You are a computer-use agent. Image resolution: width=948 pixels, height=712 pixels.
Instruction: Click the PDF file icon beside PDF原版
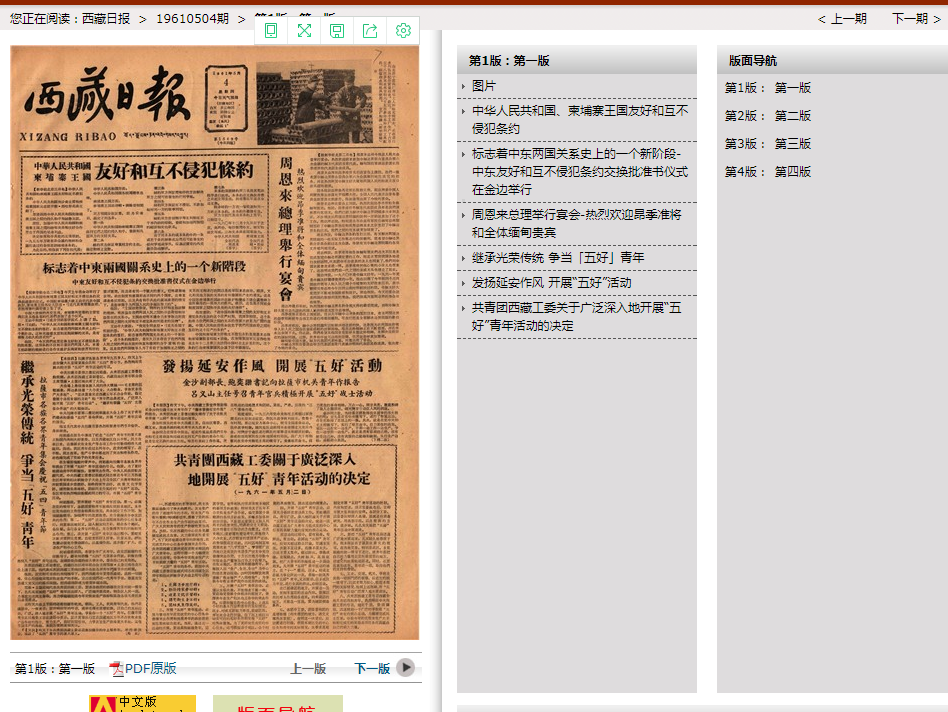(x=116, y=668)
